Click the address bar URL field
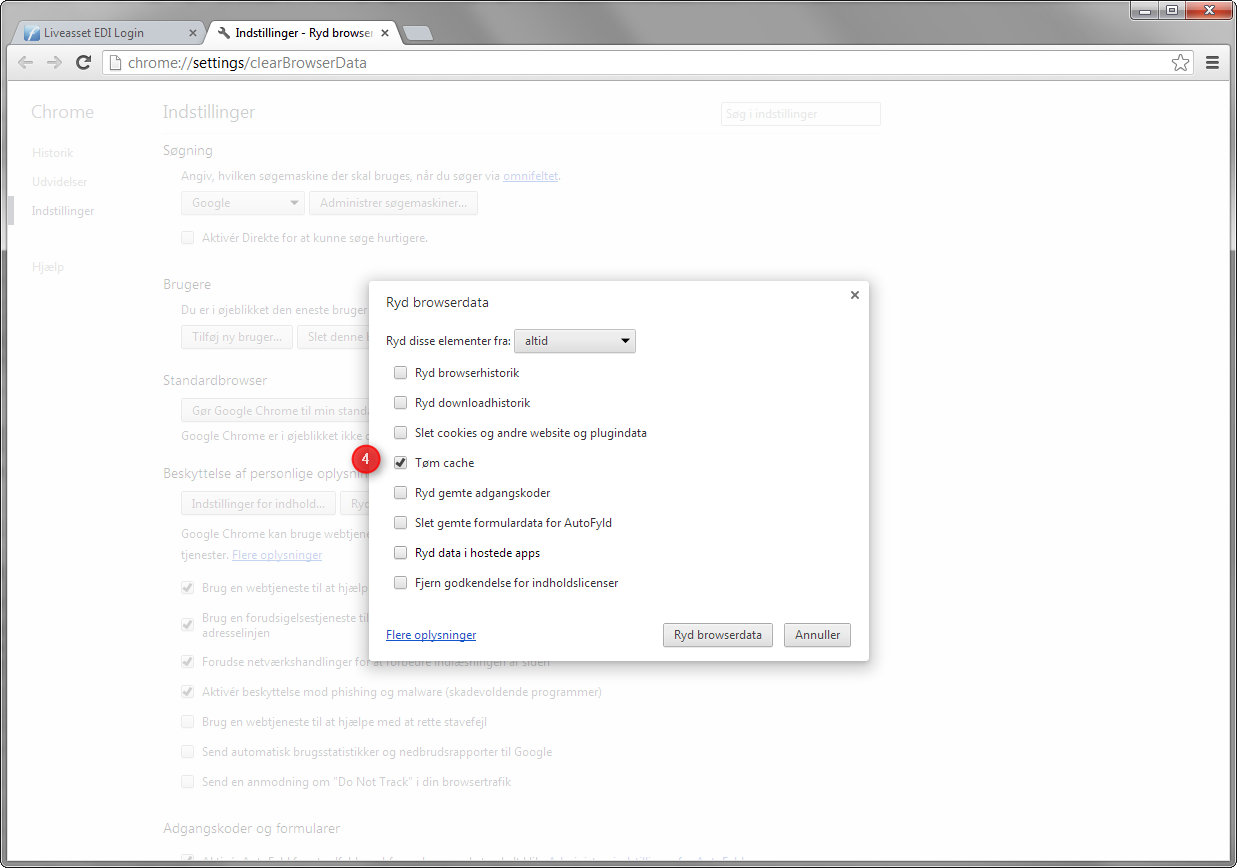The width and height of the screenshot is (1237, 868). (x=640, y=63)
